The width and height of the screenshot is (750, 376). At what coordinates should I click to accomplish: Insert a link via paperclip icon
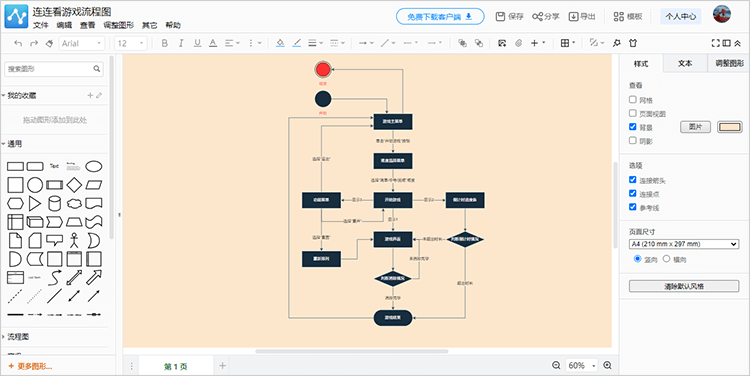(x=518, y=43)
